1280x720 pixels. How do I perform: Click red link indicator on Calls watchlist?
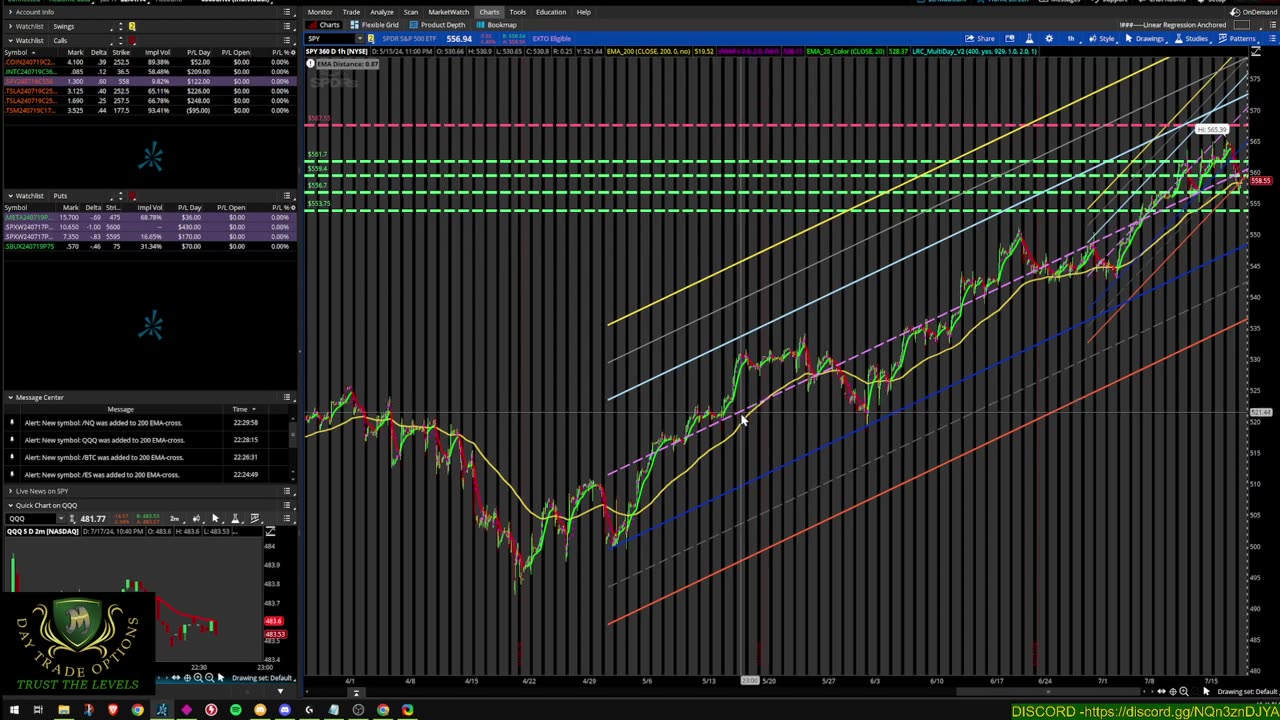tap(132, 40)
